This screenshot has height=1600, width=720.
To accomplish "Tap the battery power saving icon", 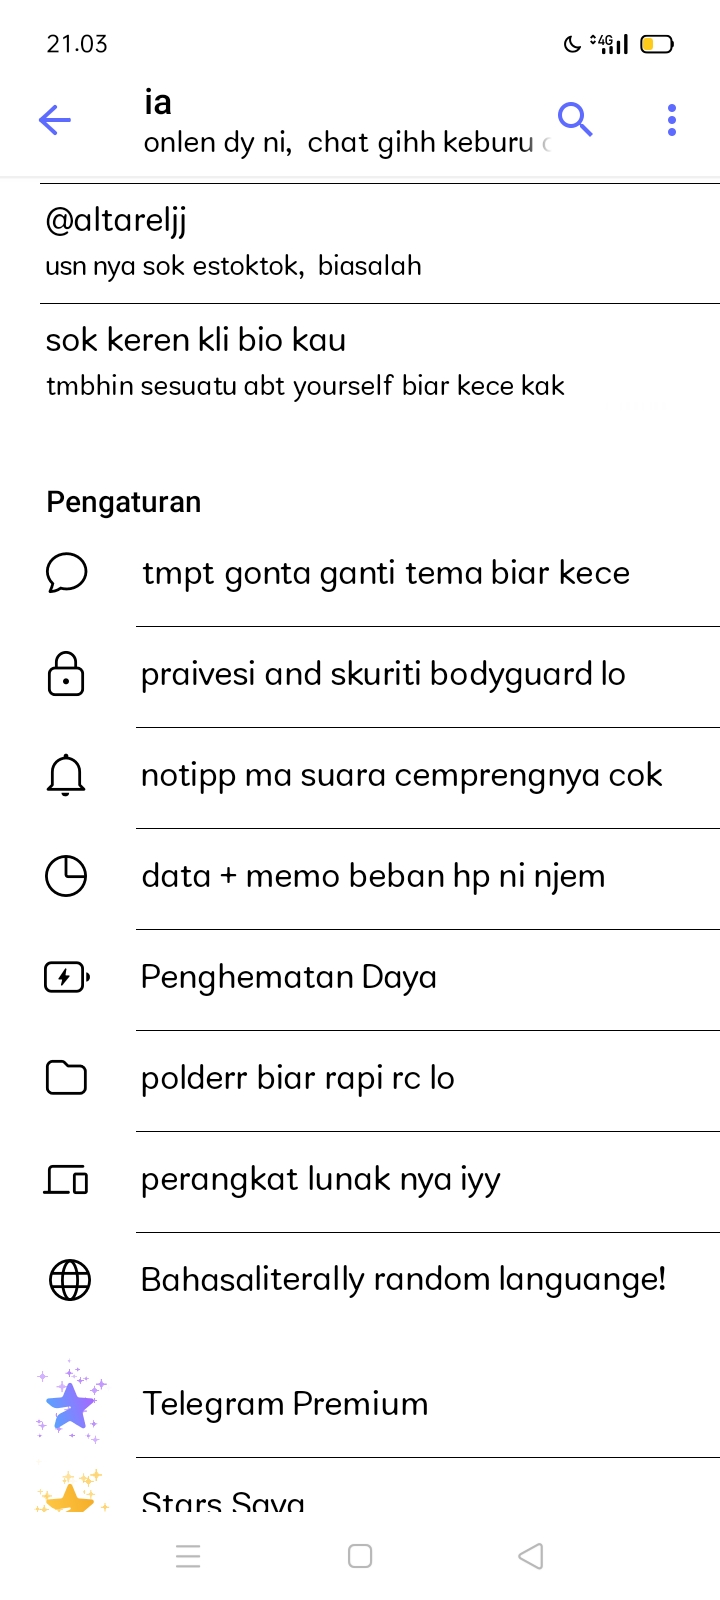I will 67,977.
